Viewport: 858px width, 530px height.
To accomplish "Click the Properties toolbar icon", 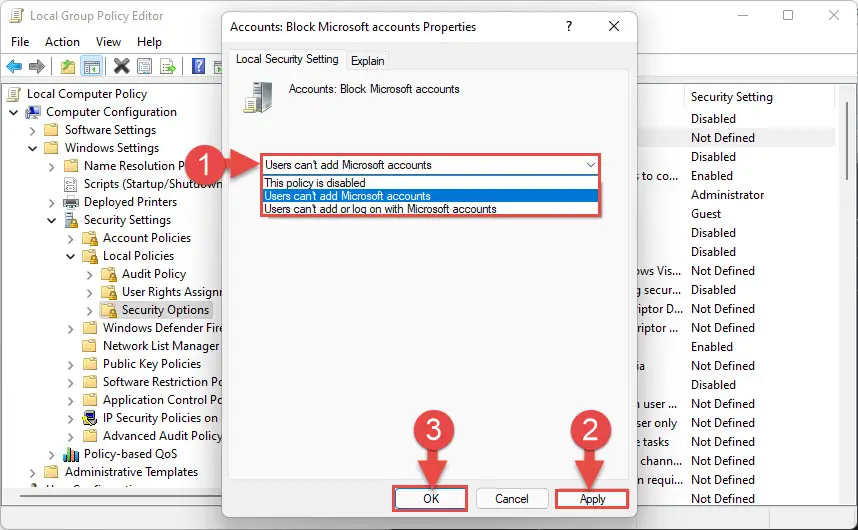I will [x=144, y=67].
